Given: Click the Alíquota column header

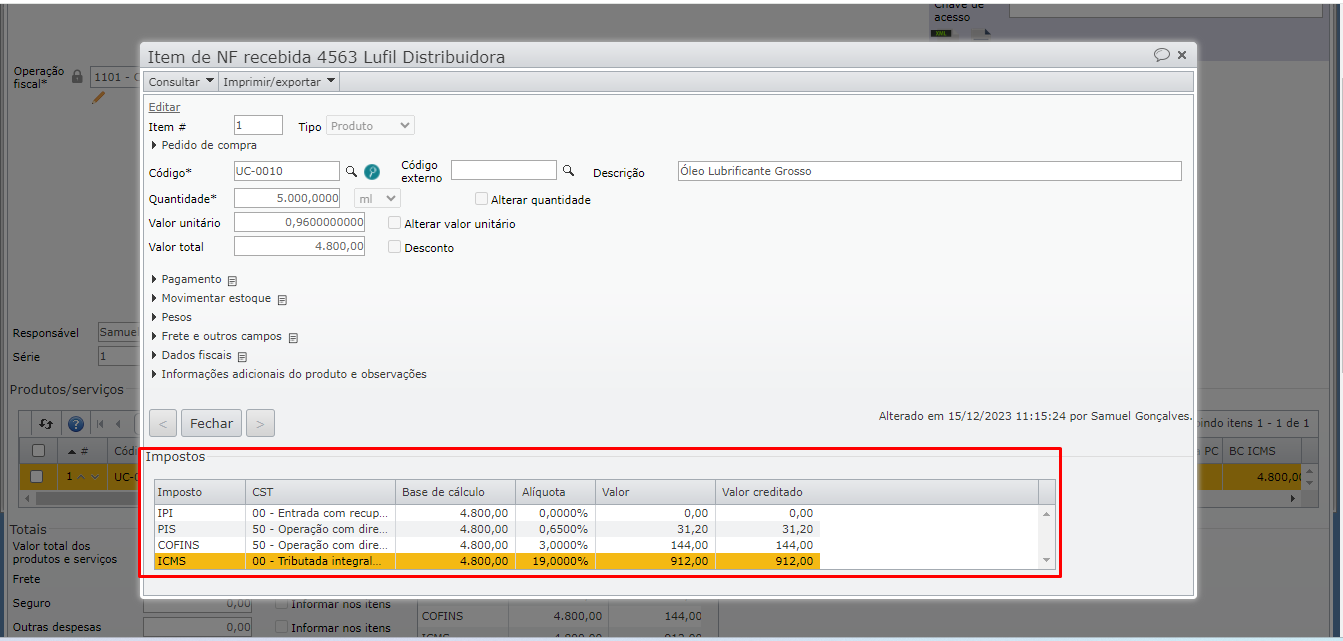Looking at the screenshot, I should (x=556, y=492).
